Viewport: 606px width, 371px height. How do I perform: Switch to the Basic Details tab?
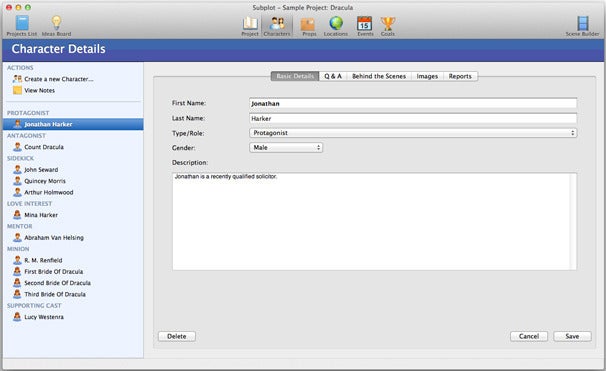(295, 76)
